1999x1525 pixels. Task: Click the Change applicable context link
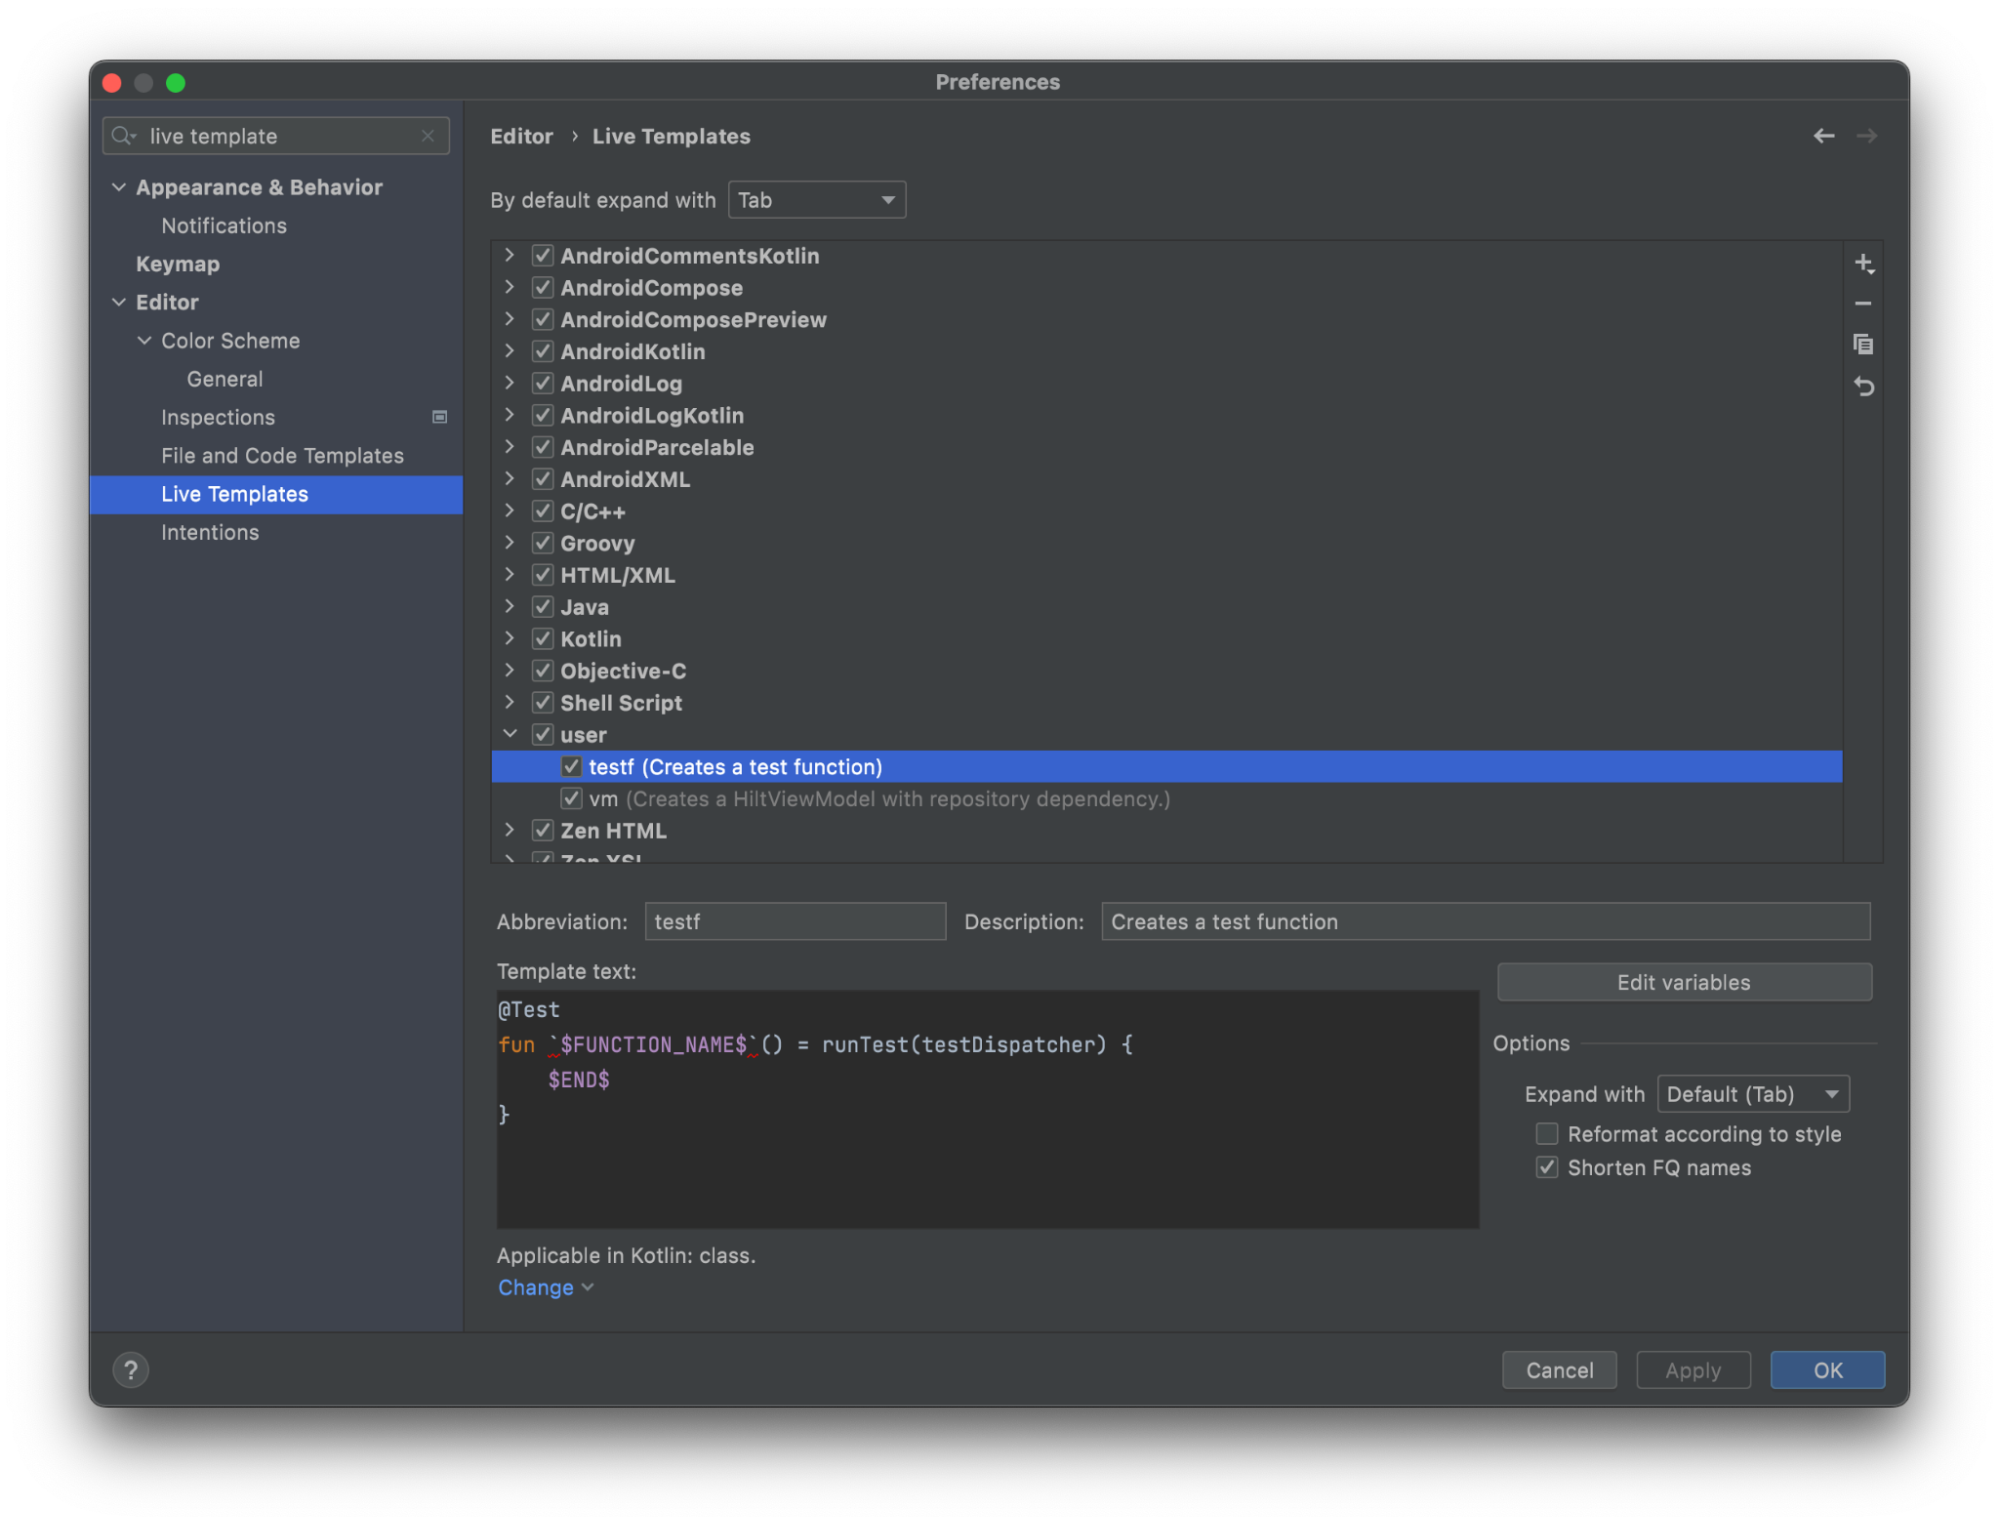click(x=546, y=1288)
